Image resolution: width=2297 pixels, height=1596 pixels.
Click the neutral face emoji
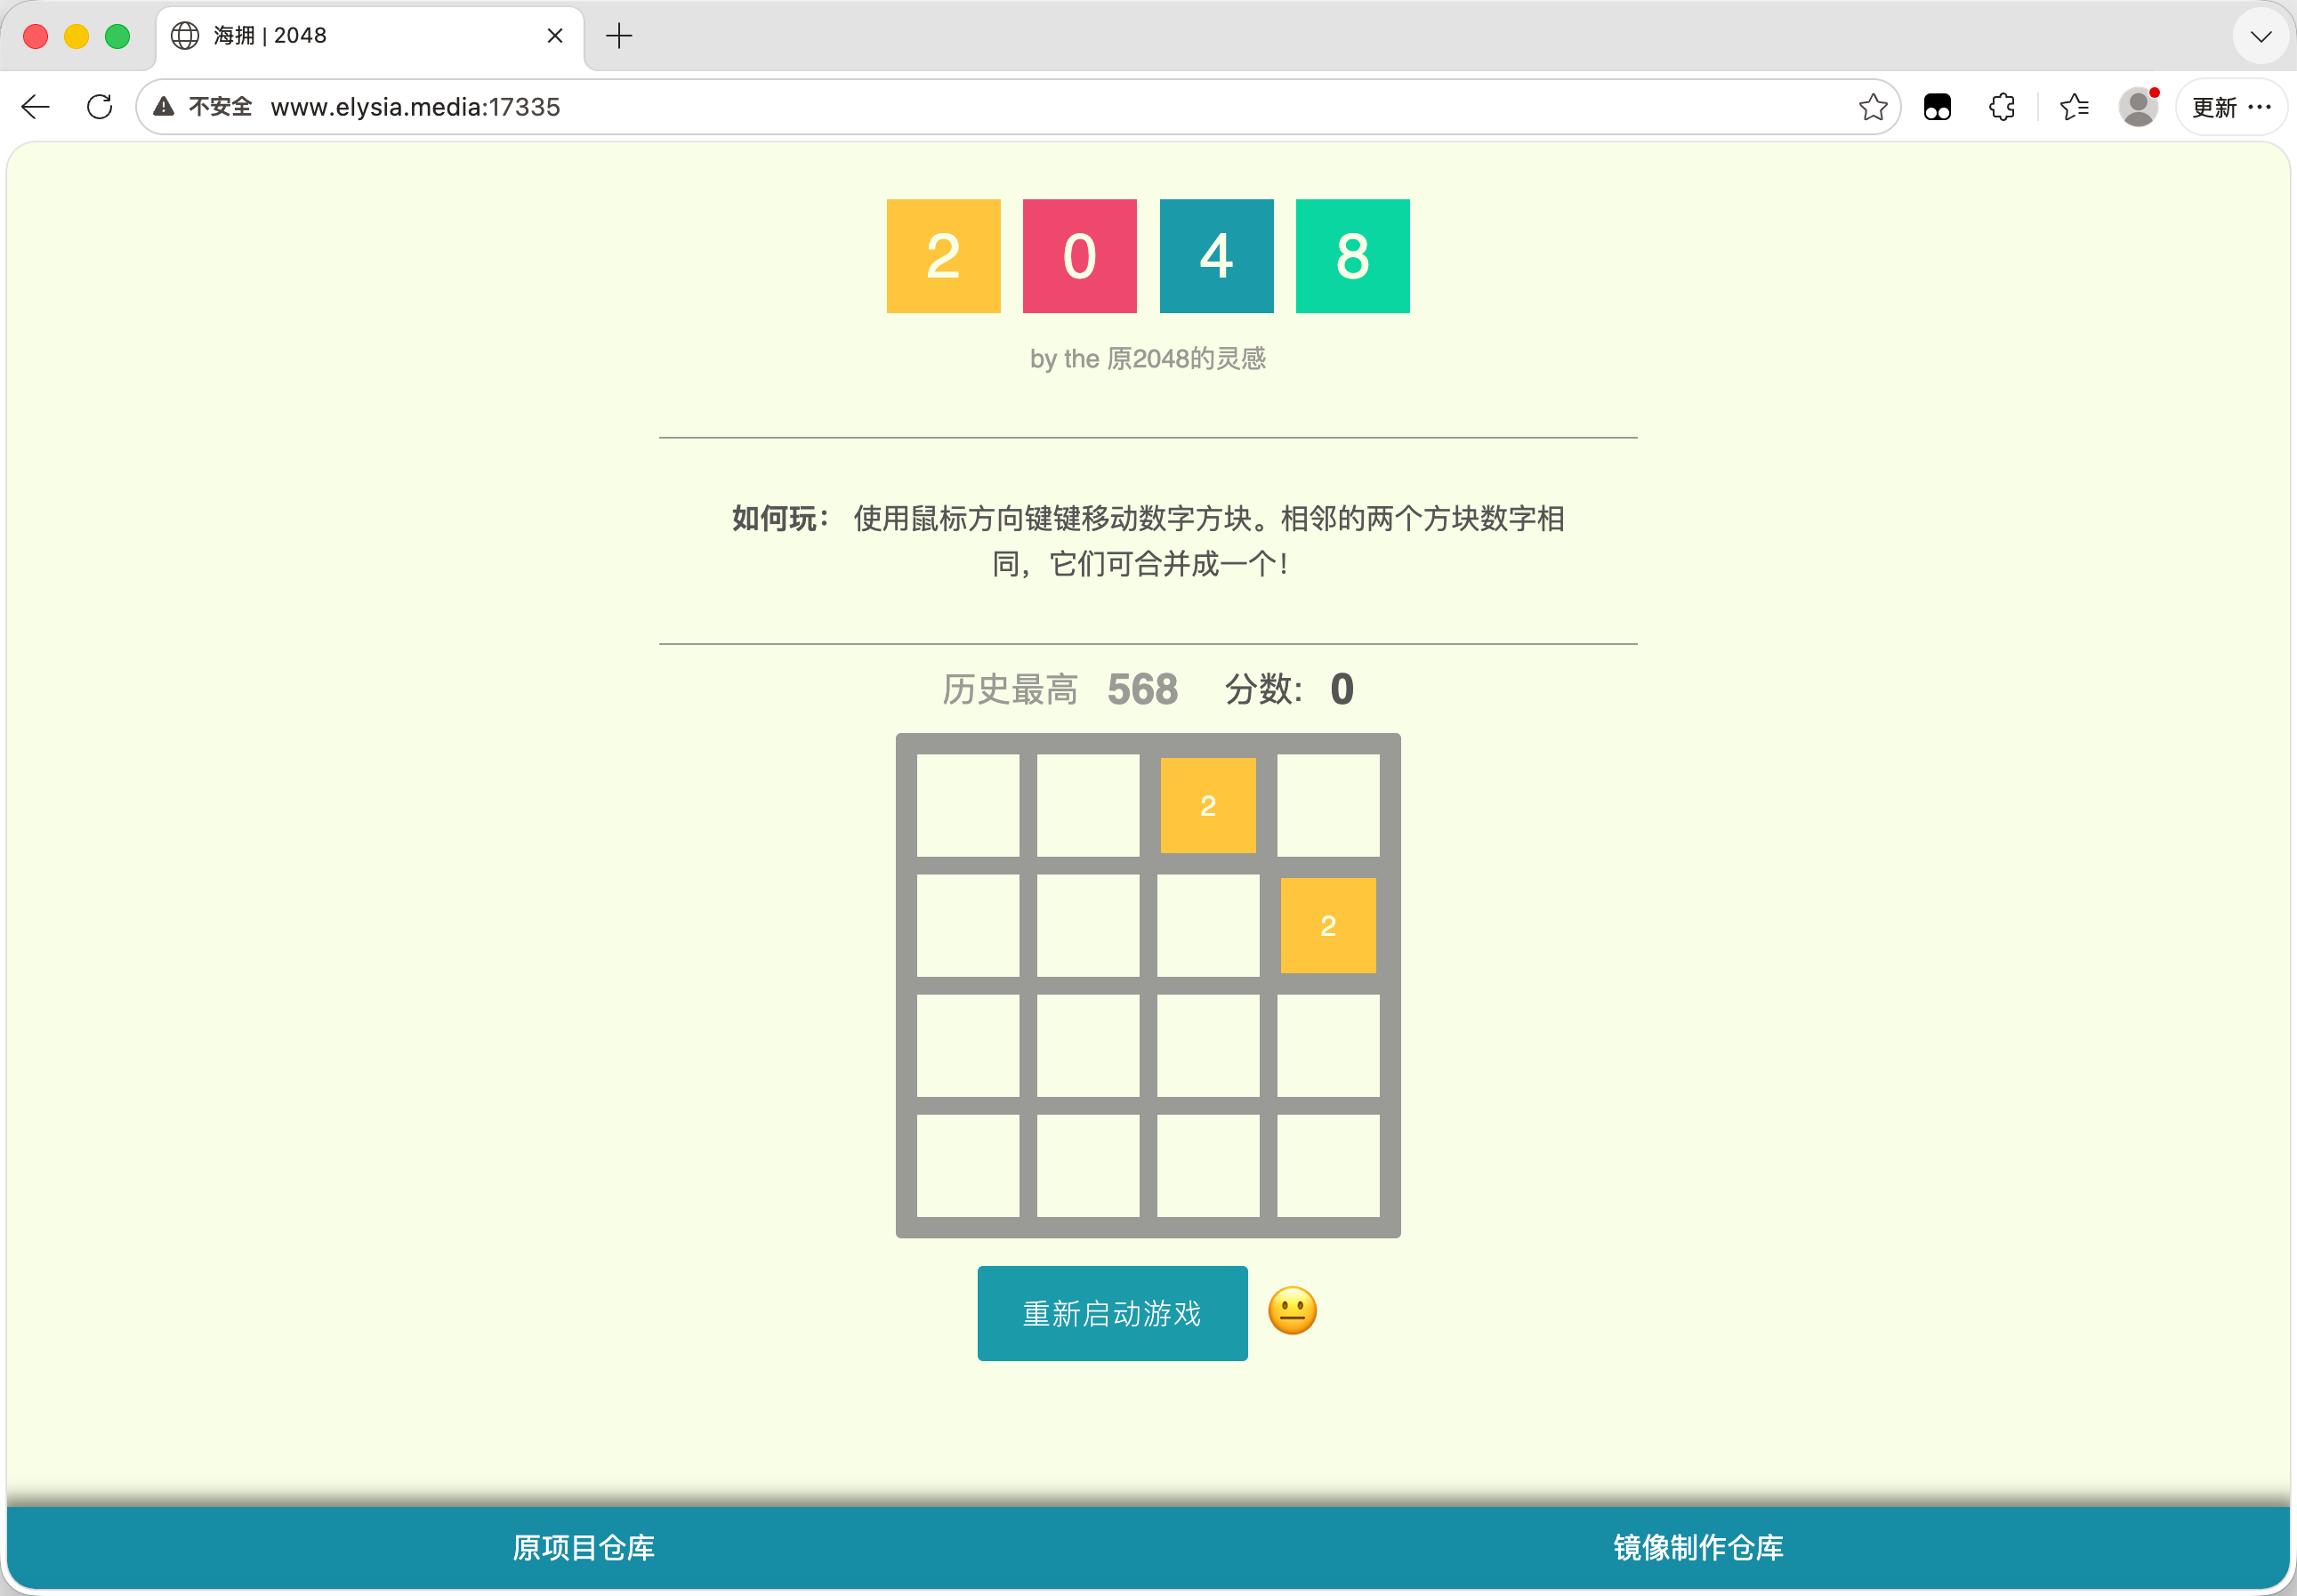tap(1292, 1311)
